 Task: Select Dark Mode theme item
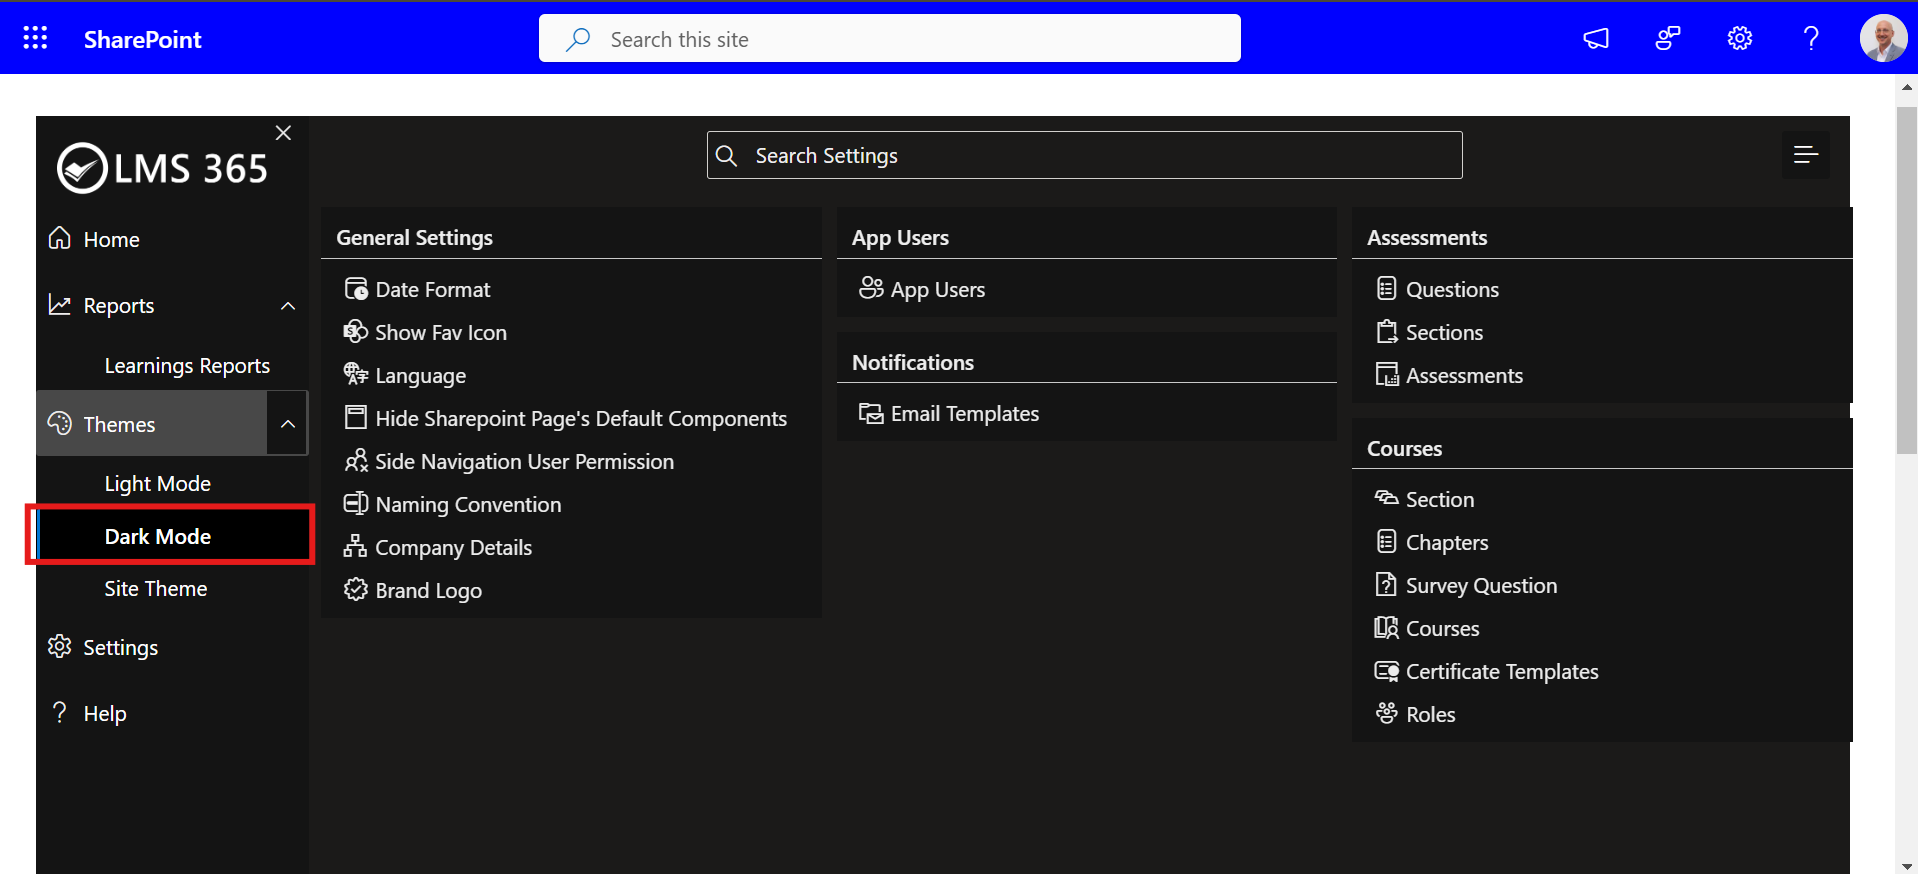tap(172, 536)
